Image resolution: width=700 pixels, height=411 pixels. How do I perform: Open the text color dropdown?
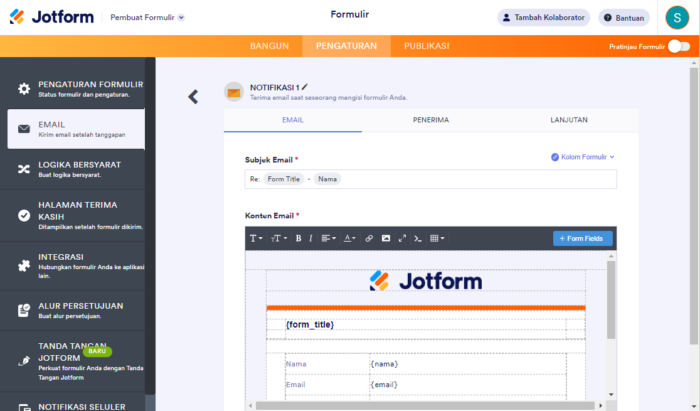[349, 238]
